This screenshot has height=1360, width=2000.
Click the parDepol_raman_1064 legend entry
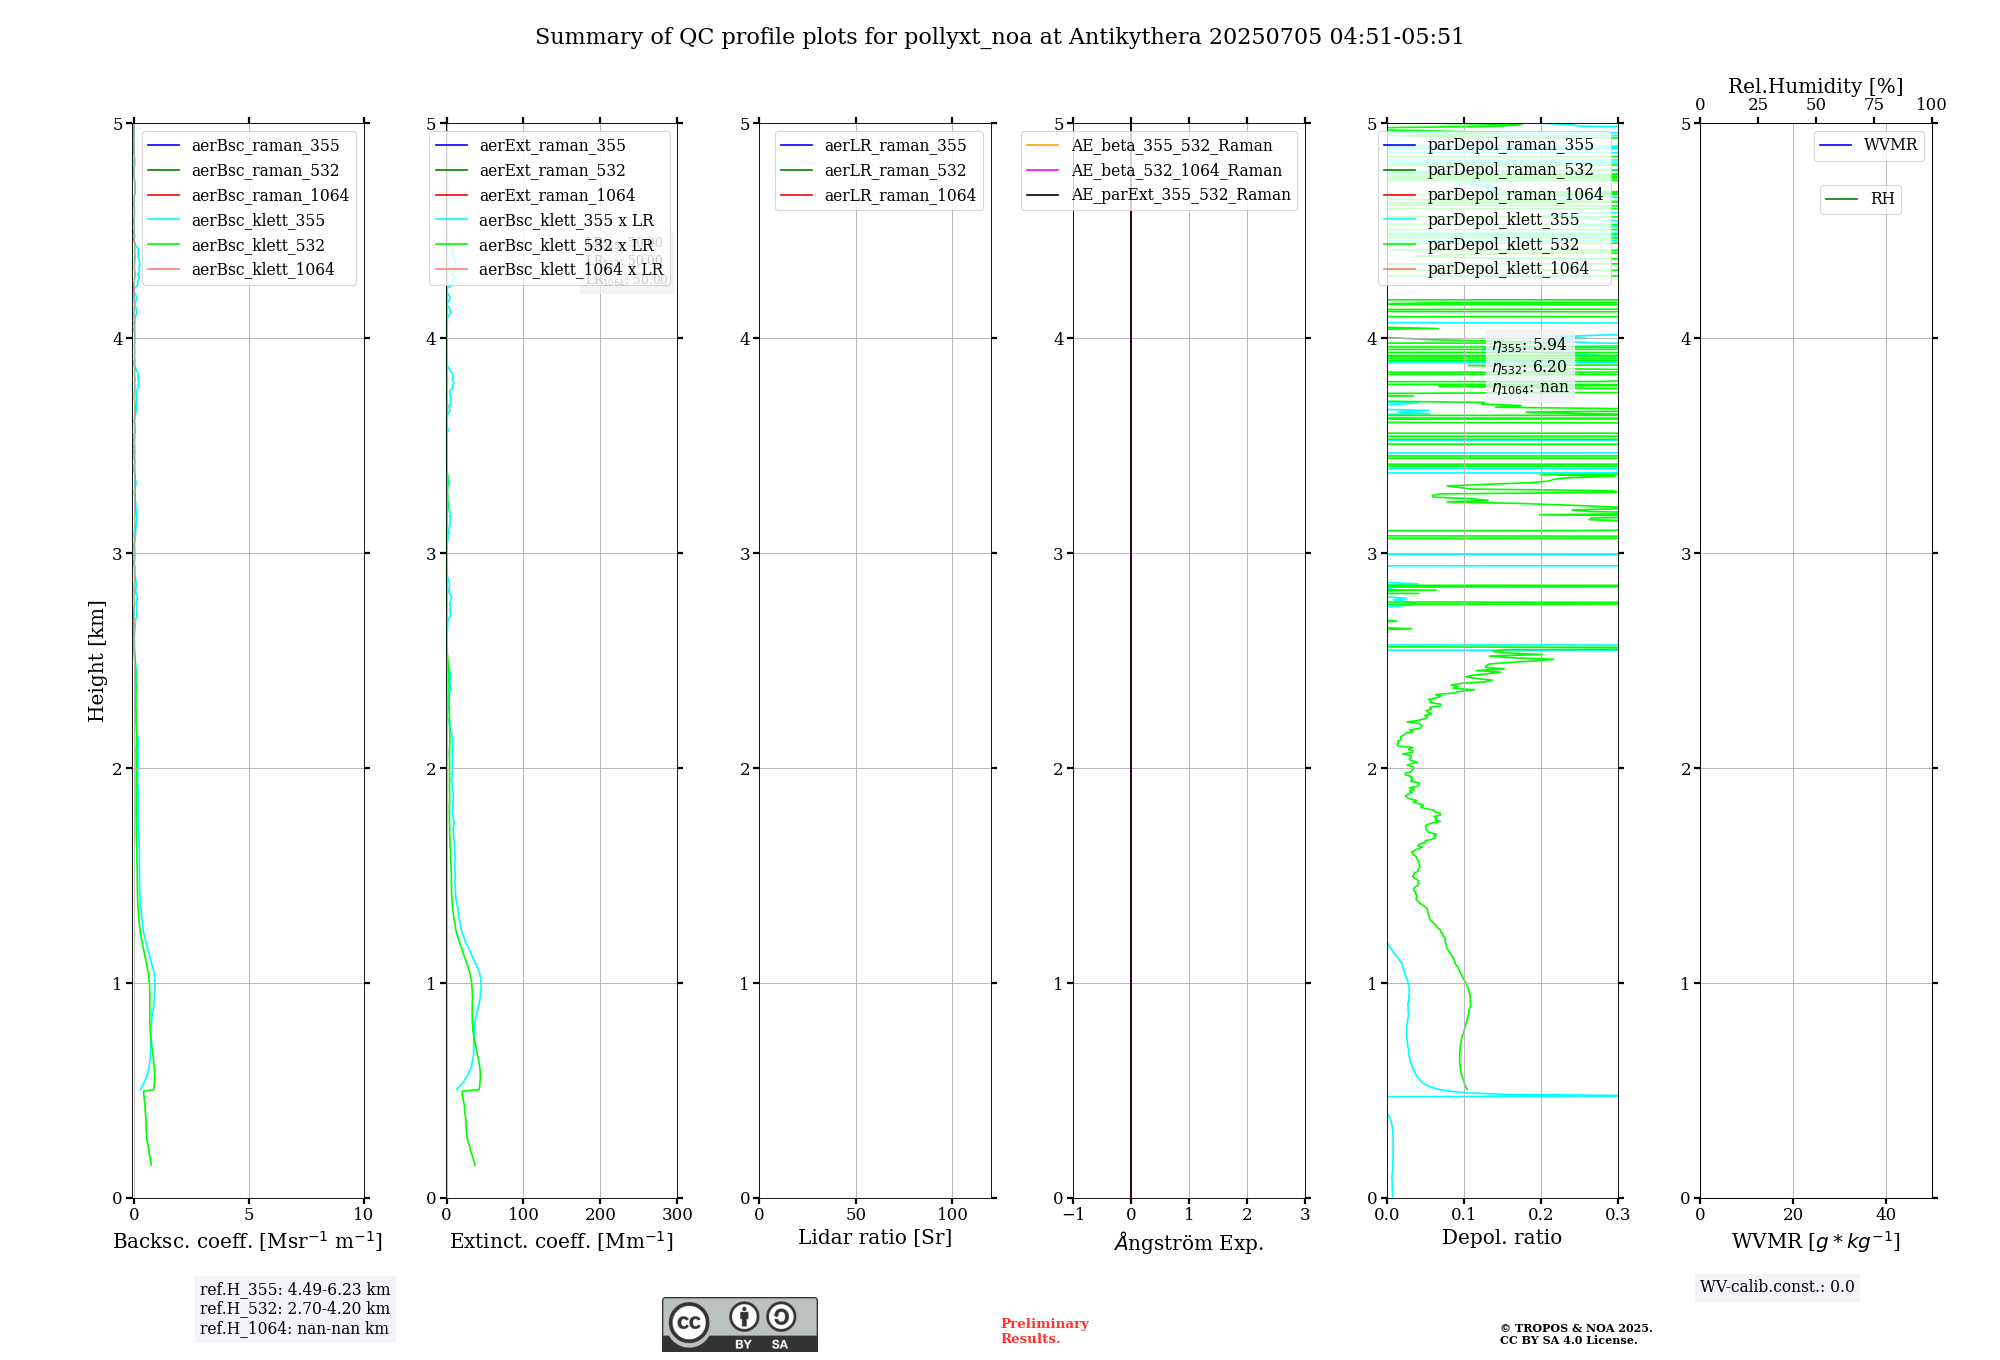tap(1493, 195)
